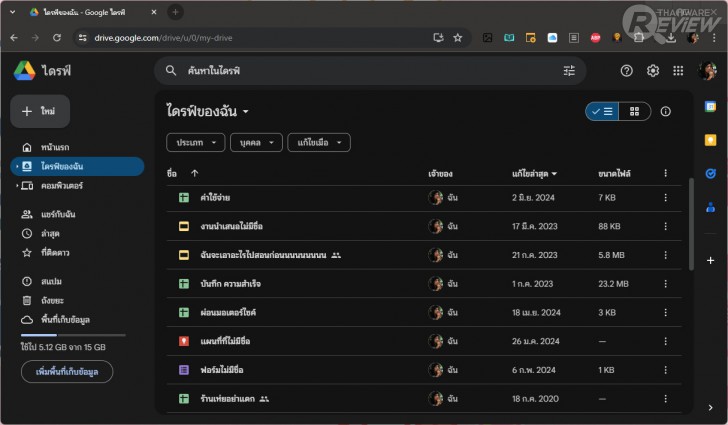Switch to grid layout view
This screenshot has height=425, width=728.
(x=634, y=112)
